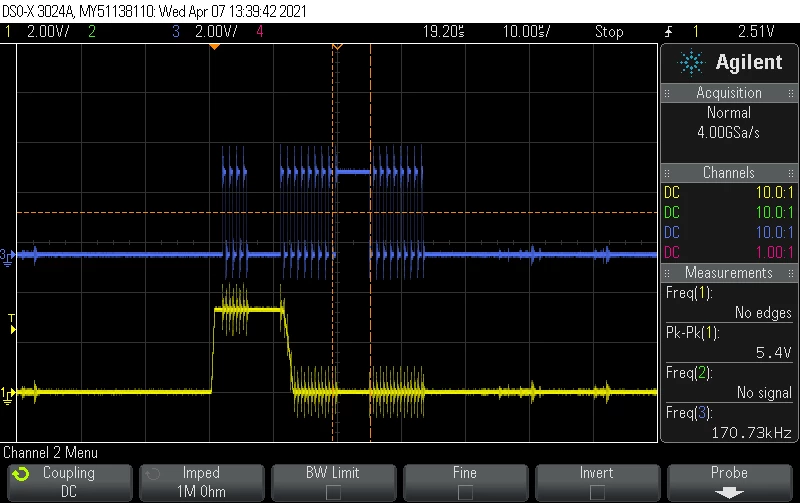Click the trigger rising-edge icon in header
Viewport: 800px width, 503px height.
668,32
